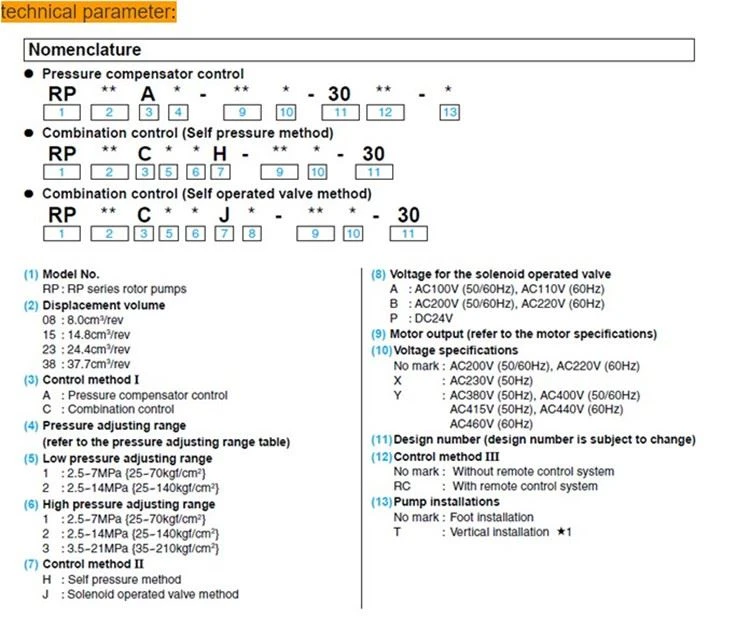Click box 7 under letter H
The height and width of the screenshot is (617, 750).
tap(221, 172)
